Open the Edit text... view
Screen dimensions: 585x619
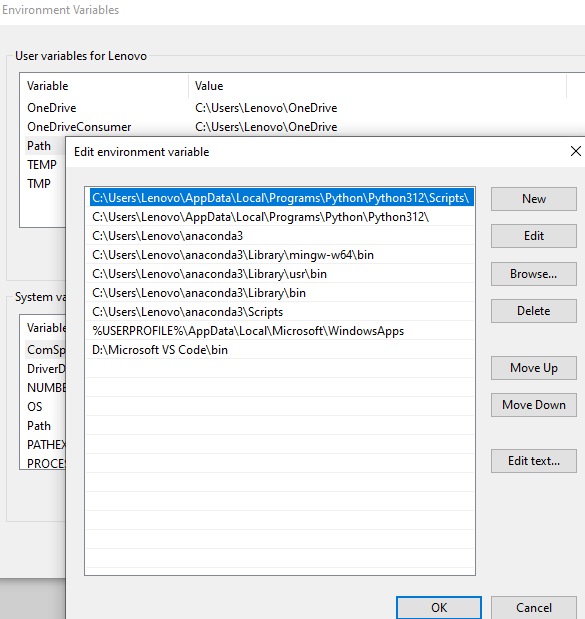pyautogui.click(x=534, y=461)
